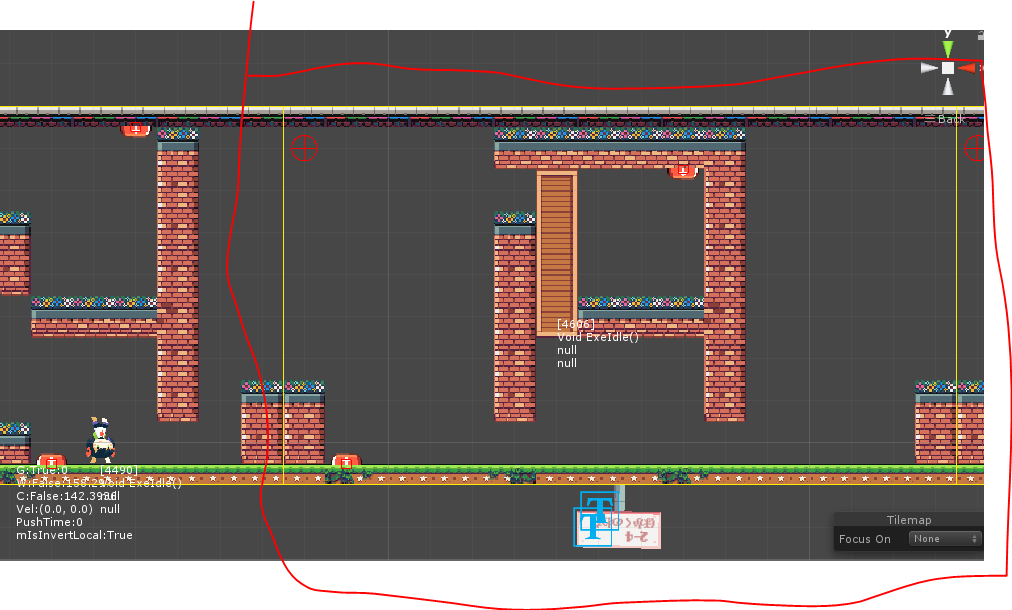This screenshot has height=610, width=1012.
Task: Select the player character sprite
Action: click(x=100, y=440)
